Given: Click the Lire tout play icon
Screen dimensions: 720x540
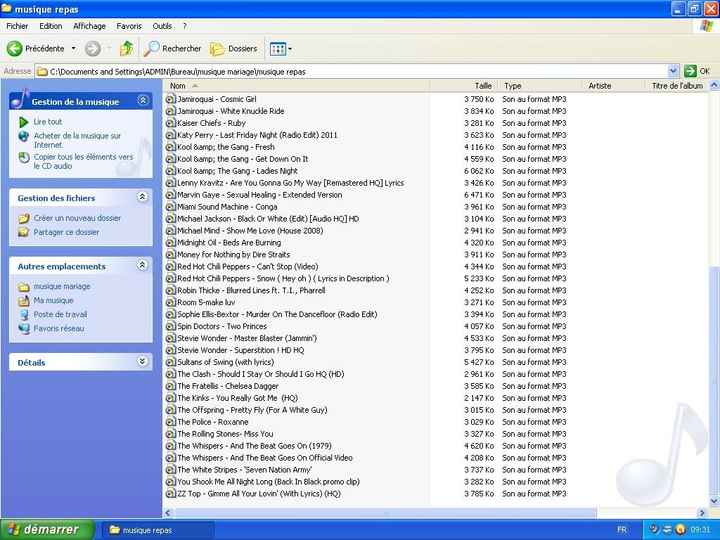Looking at the screenshot, I should pyautogui.click(x=23, y=122).
